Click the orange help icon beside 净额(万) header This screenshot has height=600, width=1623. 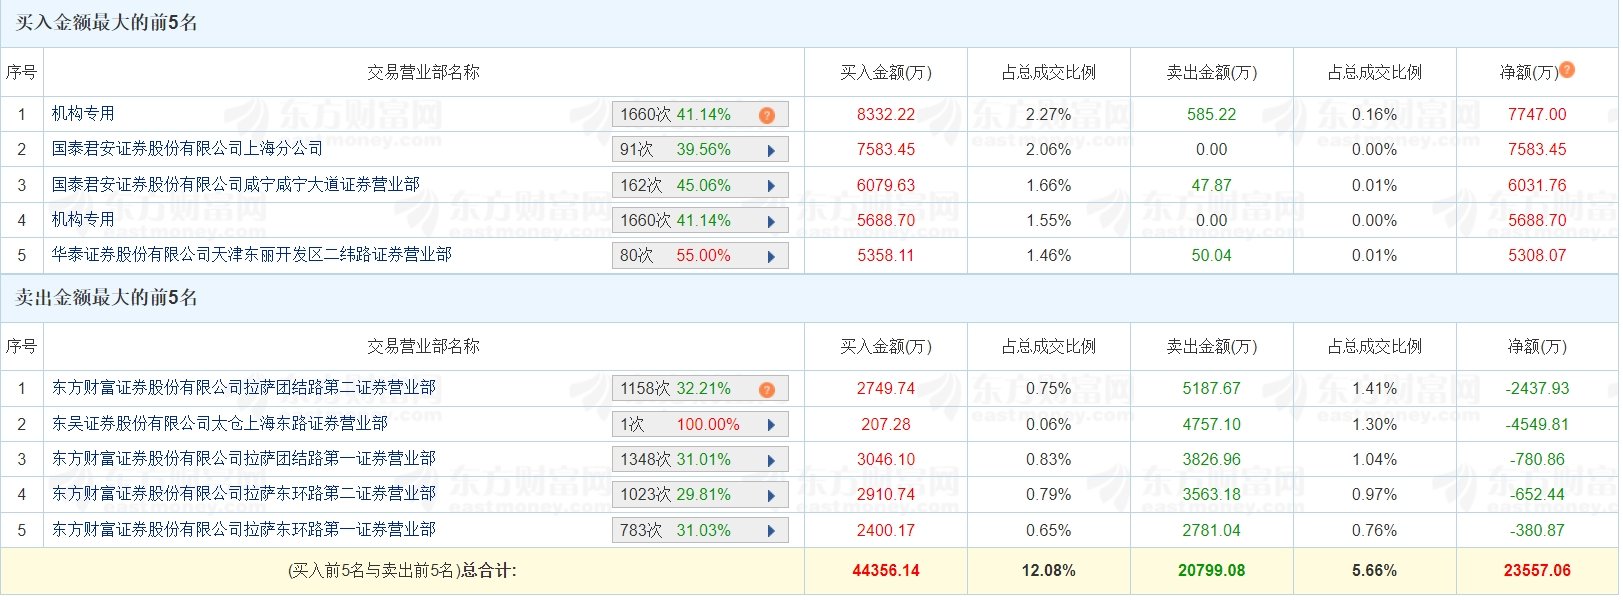[1567, 69]
